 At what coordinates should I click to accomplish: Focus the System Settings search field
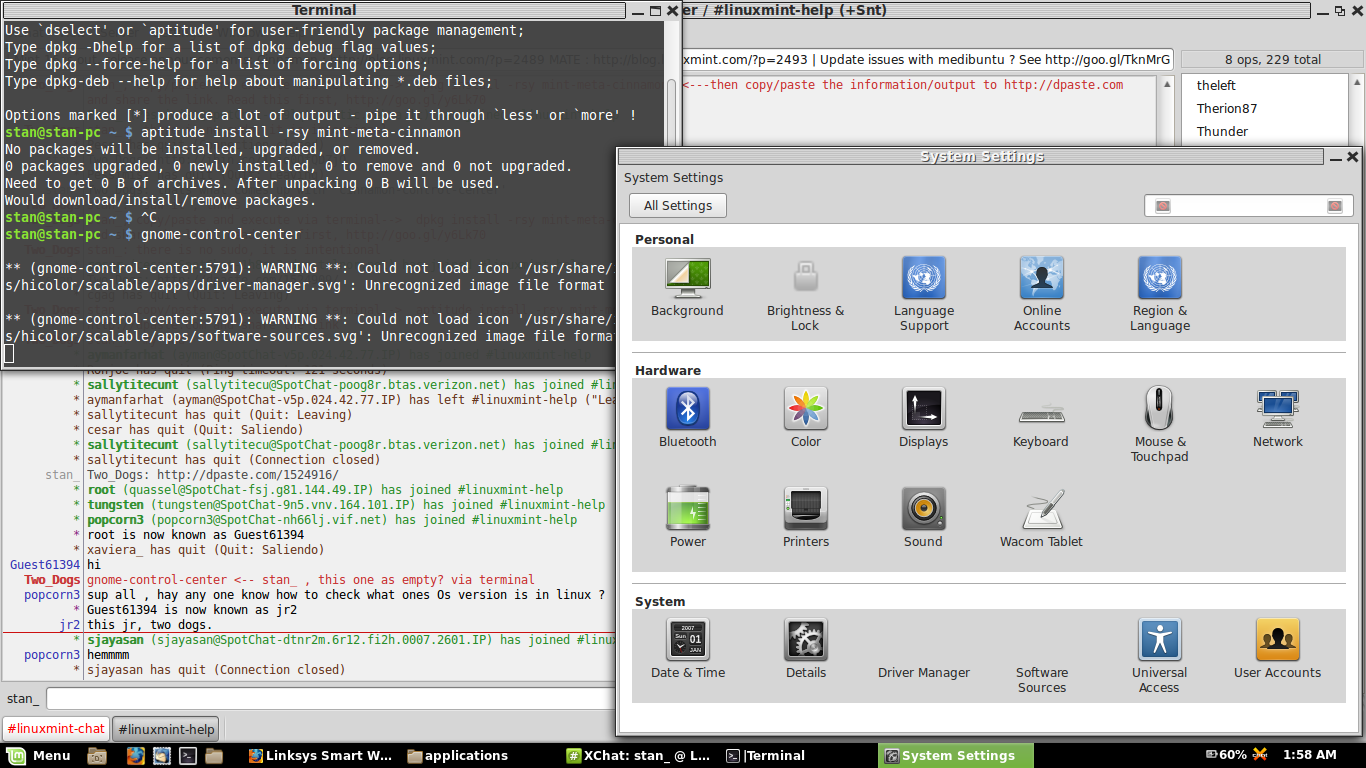coord(1248,205)
